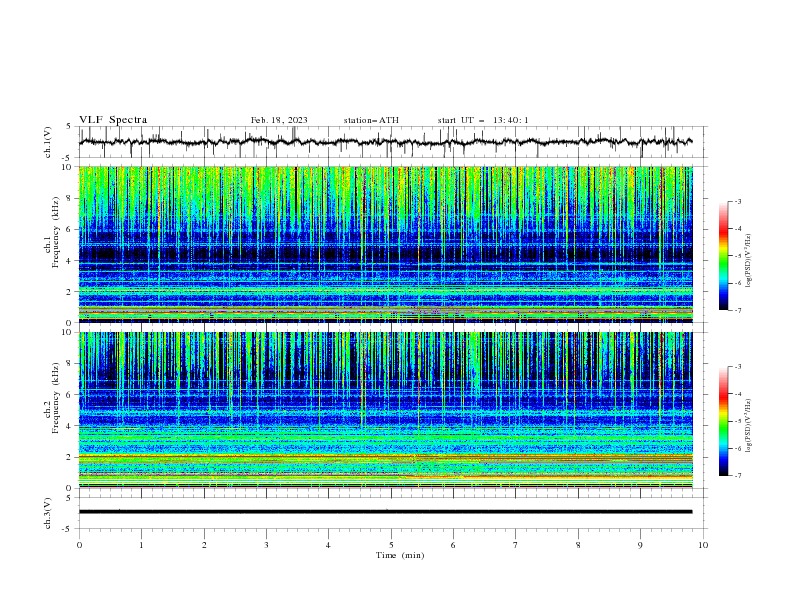Click the date "Feb. 18, 2023"
Screen dimensions: 792x612
[279, 120]
